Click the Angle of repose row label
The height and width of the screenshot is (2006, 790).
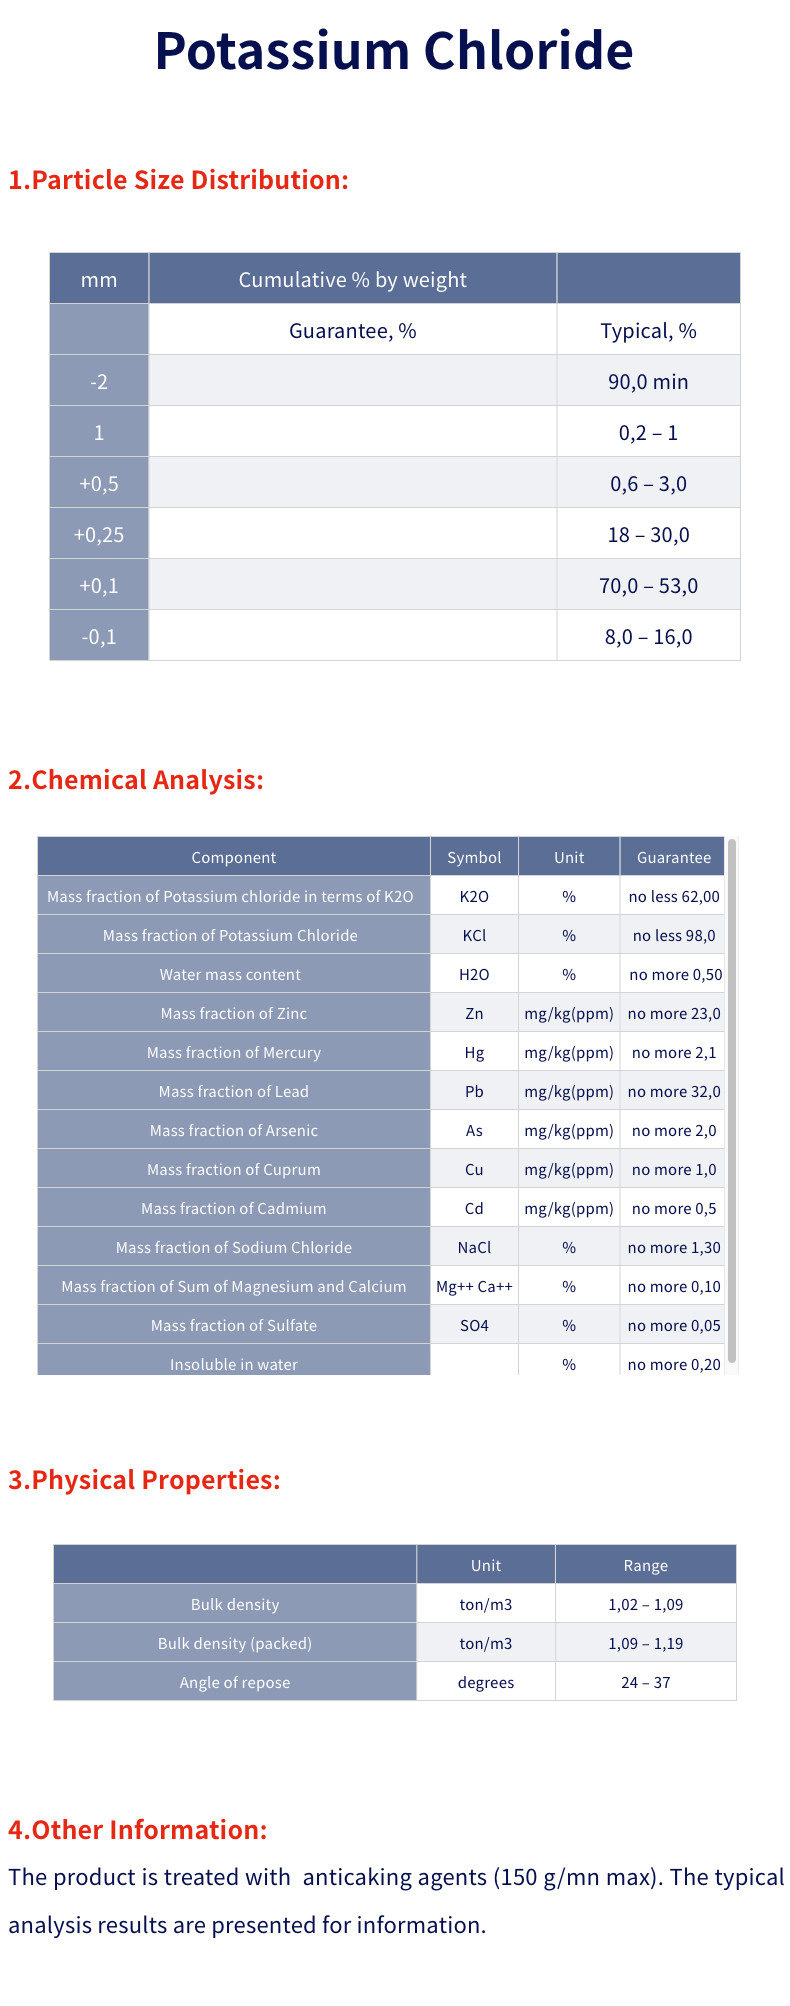coord(235,1682)
